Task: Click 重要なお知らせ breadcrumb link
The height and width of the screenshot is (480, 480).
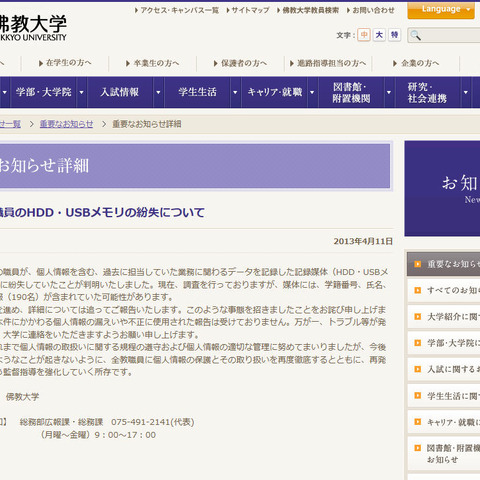Action: (x=66, y=124)
